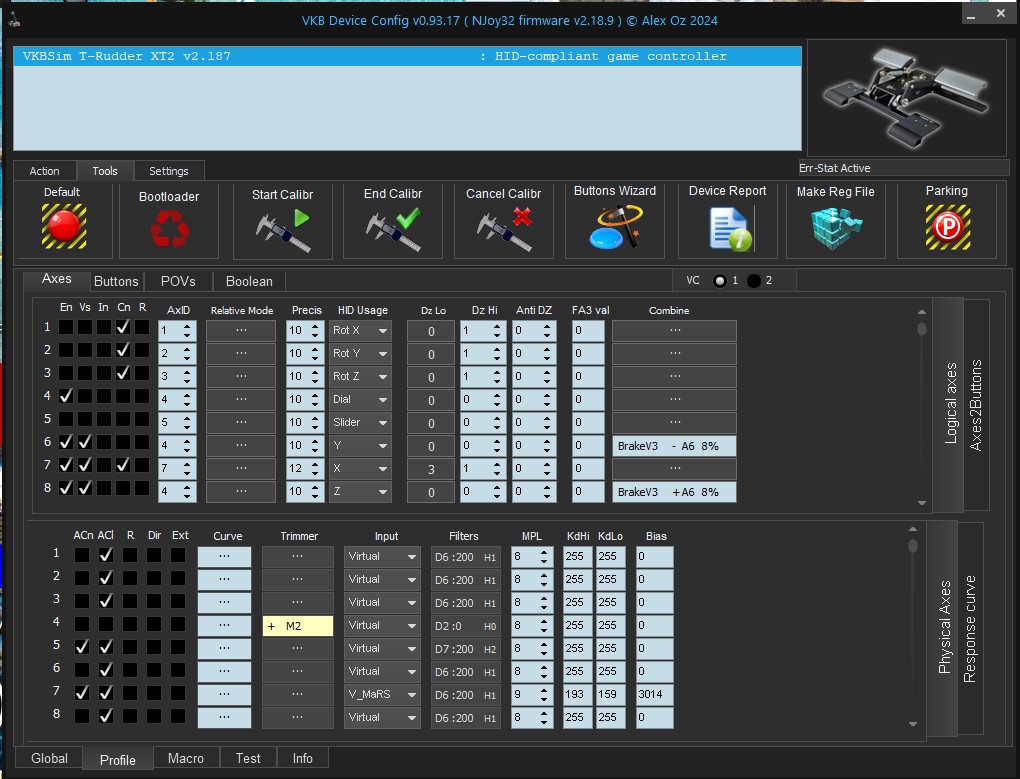Click the BrakeV3 - A6 8% combine button
Image resolution: width=1020 pixels, height=779 pixels.
(675, 446)
